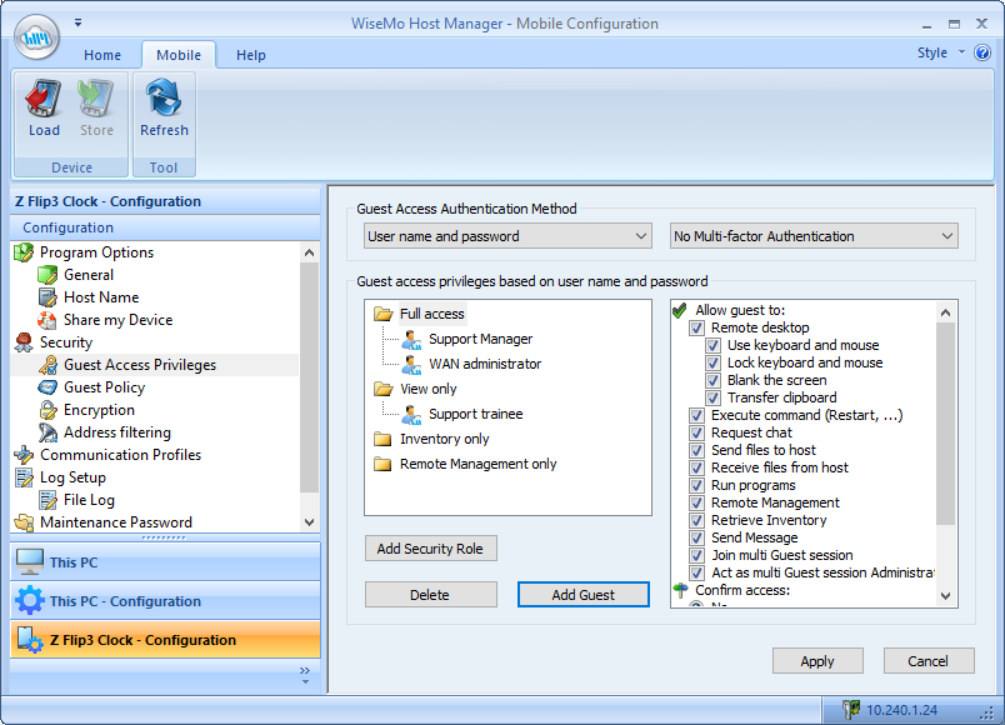Open the Help tab
Viewport: 1005px width, 725px height.
tap(251, 55)
